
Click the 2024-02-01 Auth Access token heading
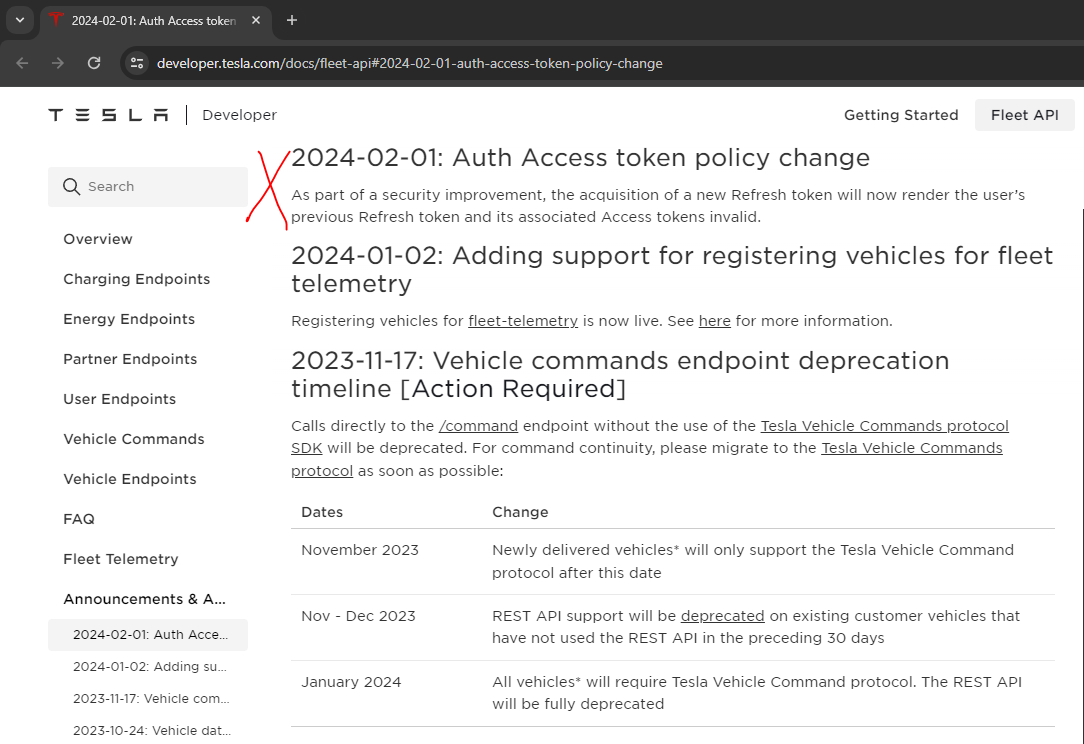tap(580, 158)
